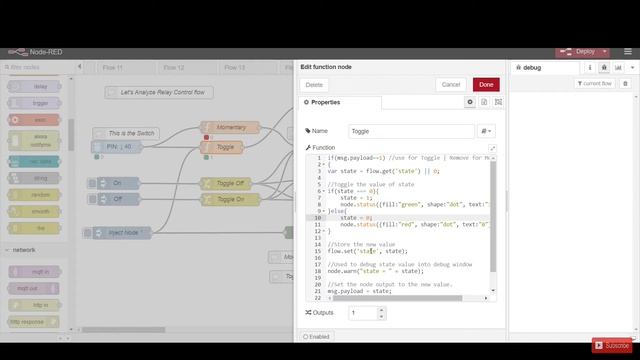Viewport: 640px width, 360px height.
Task: Expand the function code editor
Action: point(493,148)
